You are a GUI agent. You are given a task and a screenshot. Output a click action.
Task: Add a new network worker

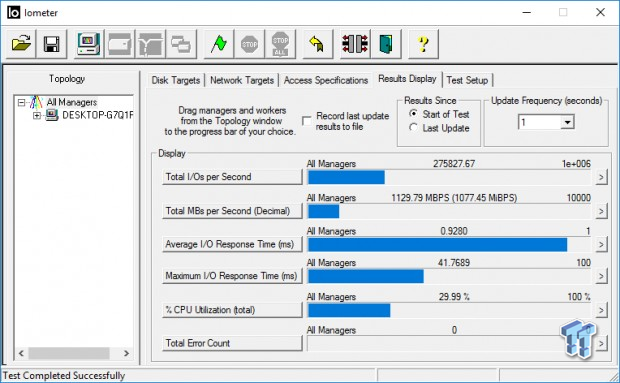click(x=150, y=44)
